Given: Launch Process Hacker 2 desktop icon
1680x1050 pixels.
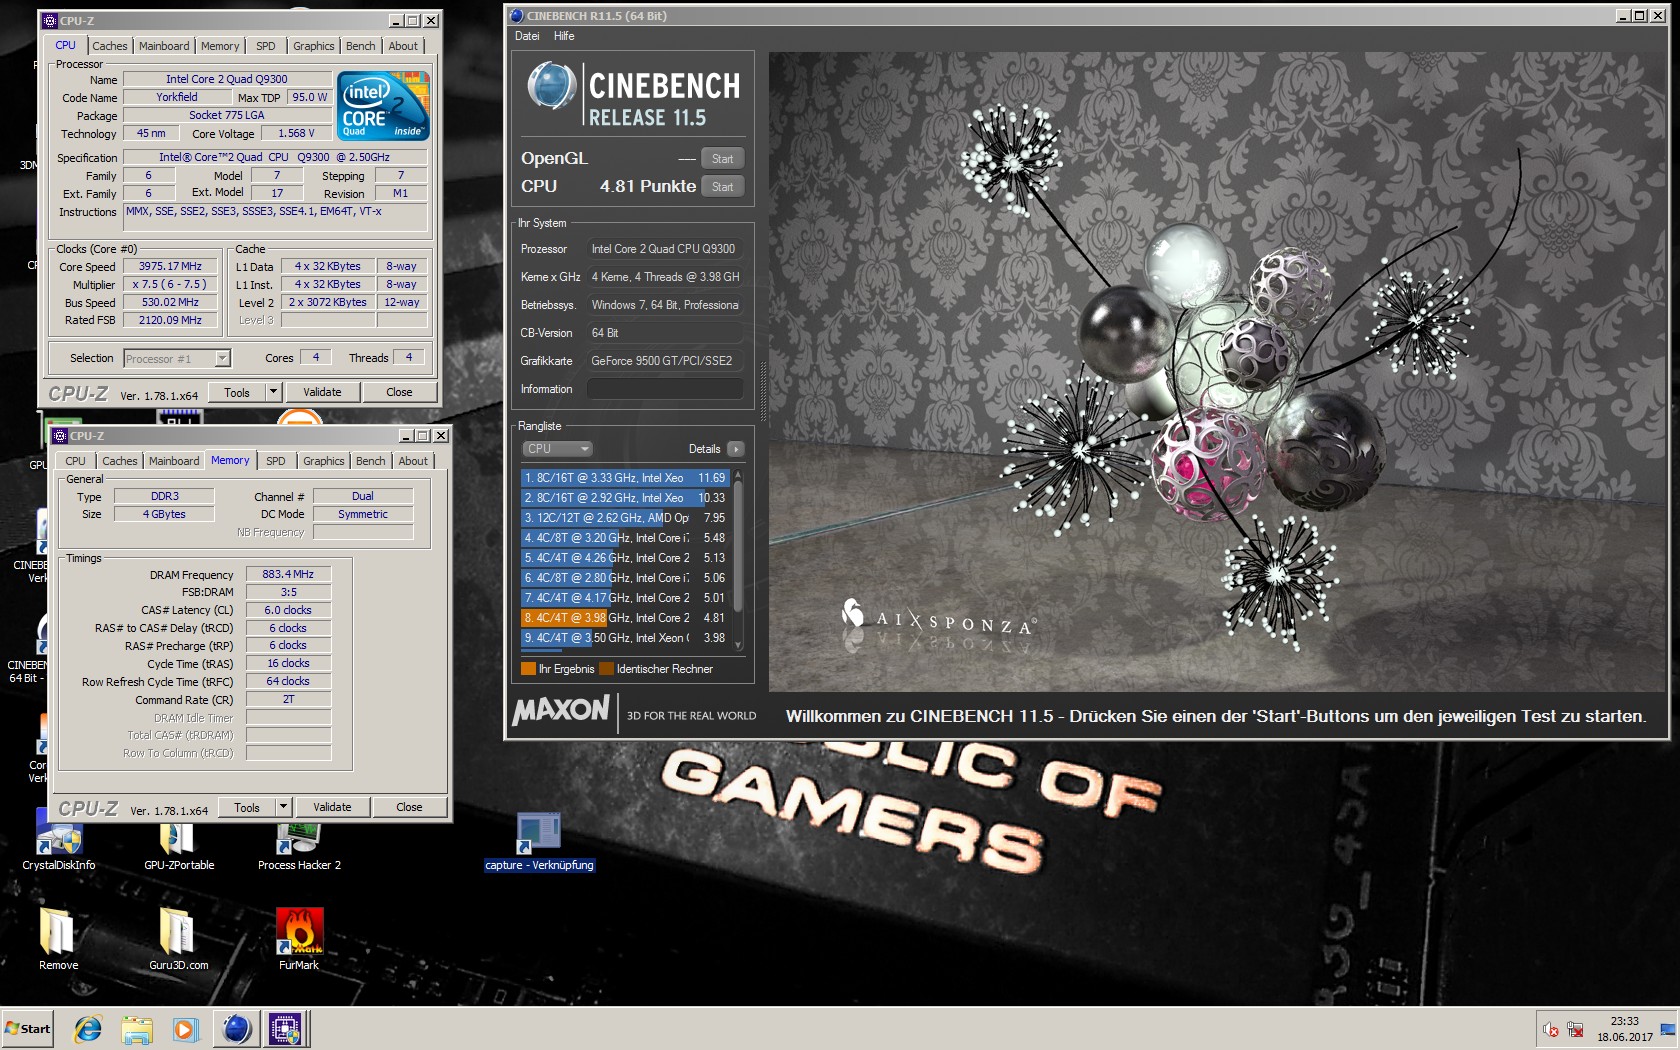Looking at the screenshot, I should click(x=299, y=838).
